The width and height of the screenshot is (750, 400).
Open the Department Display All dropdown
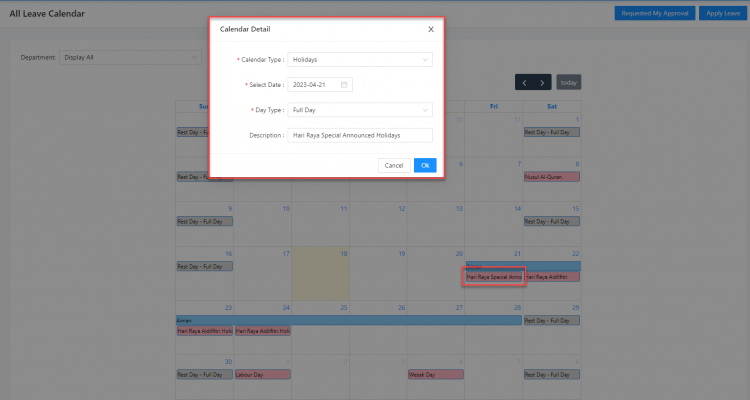pos(130,57)
